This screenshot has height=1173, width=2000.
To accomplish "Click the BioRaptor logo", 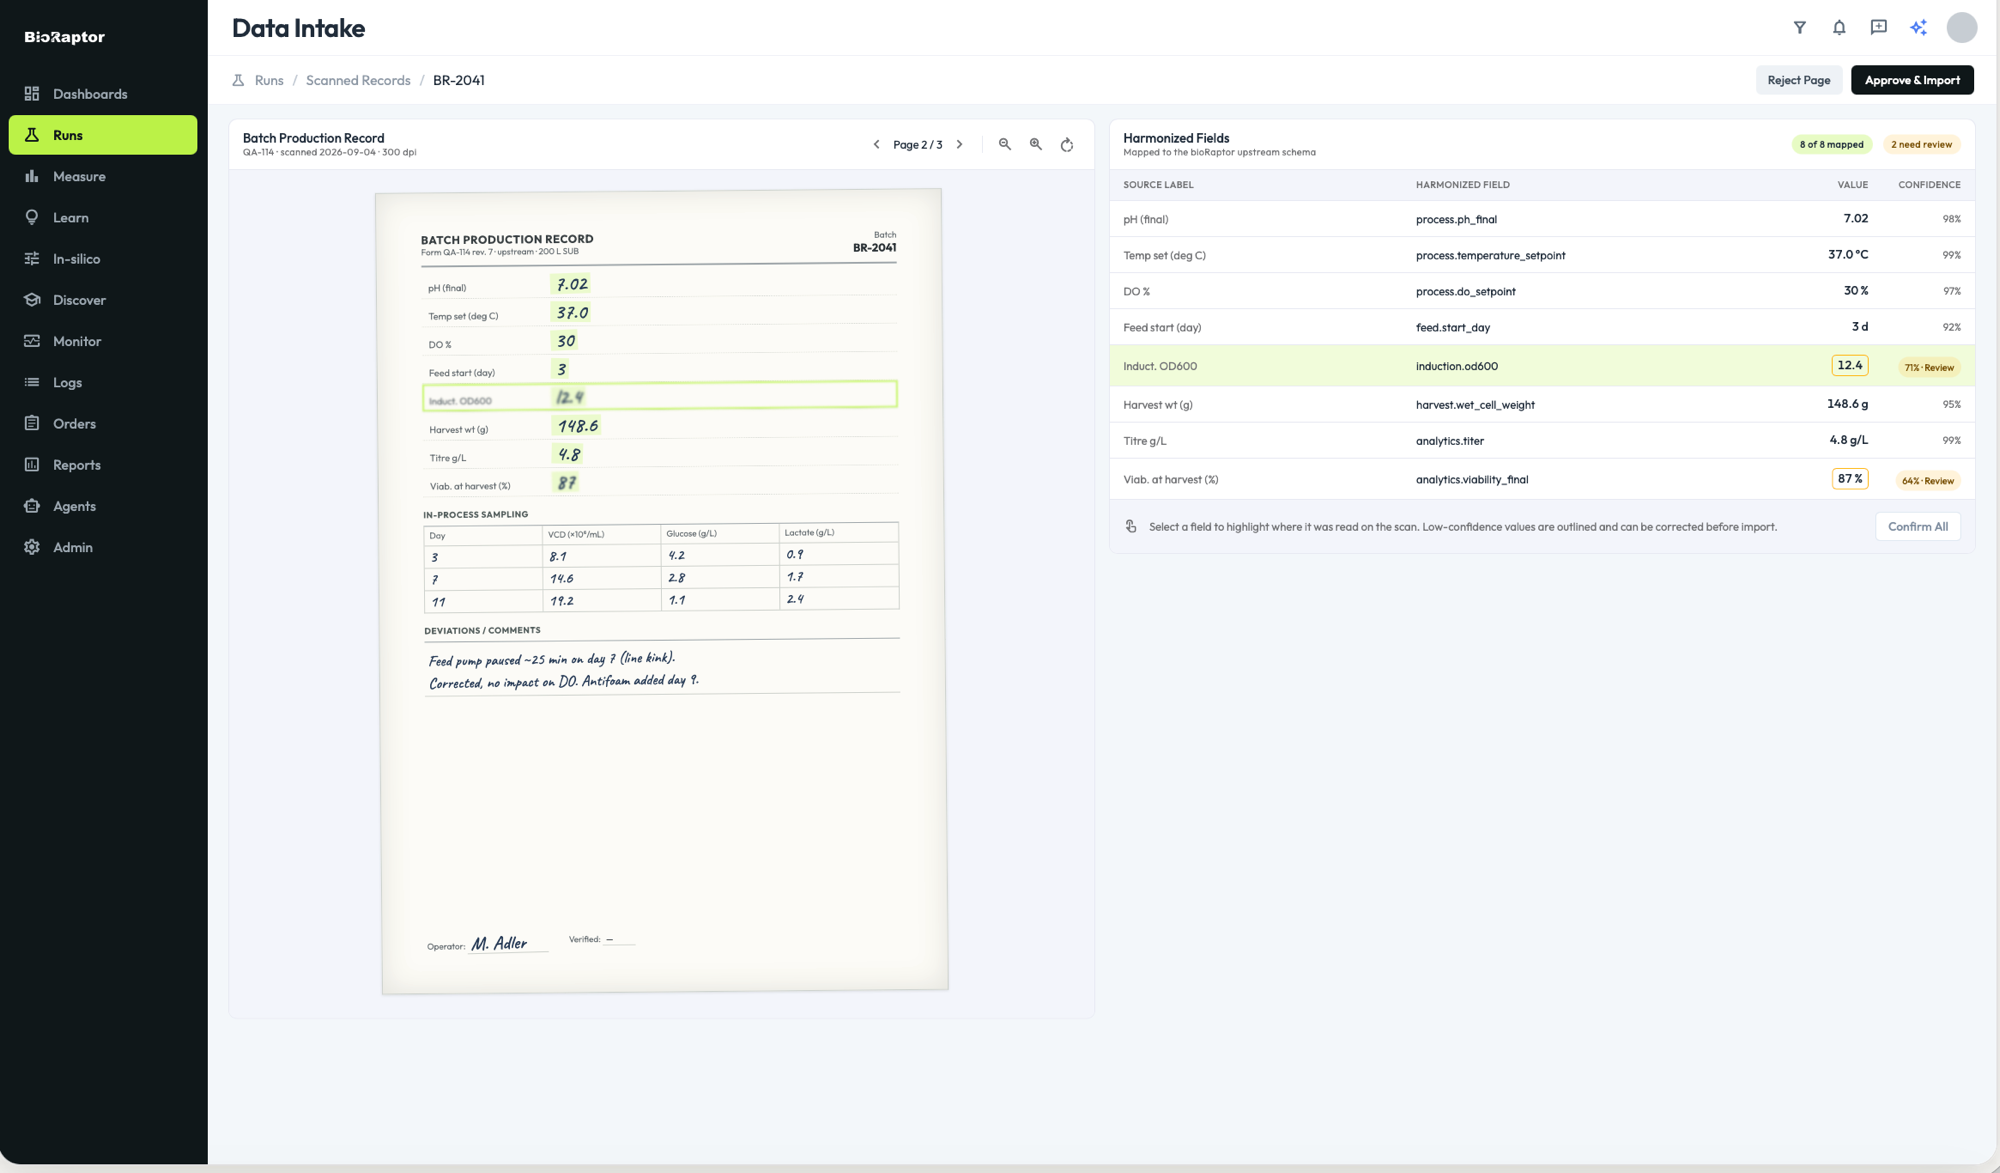I will (65, 37).
